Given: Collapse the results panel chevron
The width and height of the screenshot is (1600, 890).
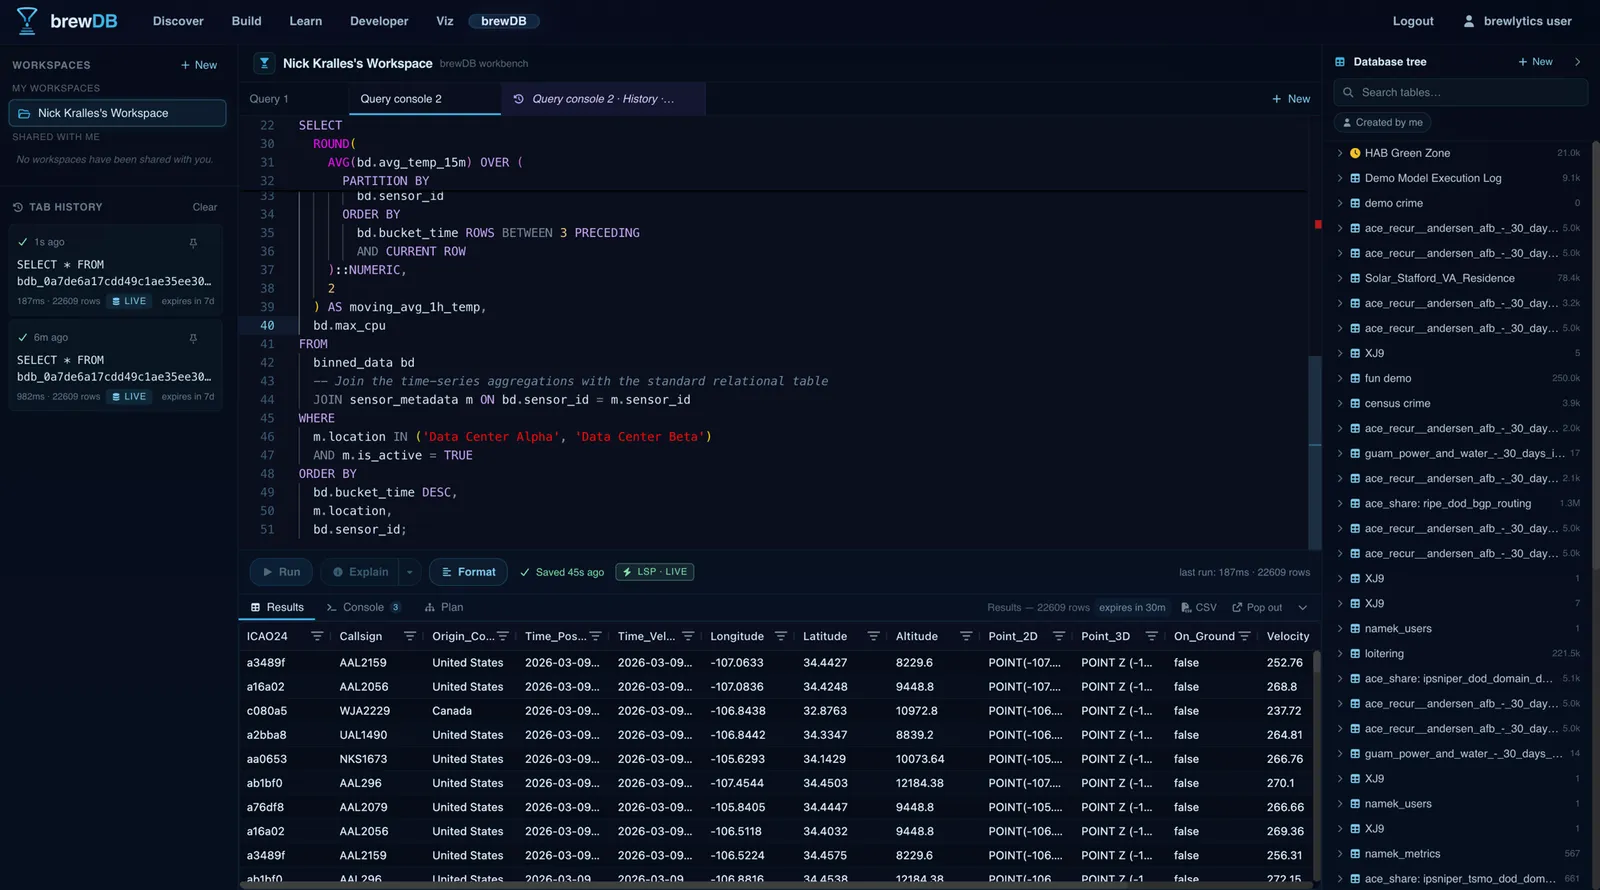Looking at the screenshot, I should [x=1303, y=607].
